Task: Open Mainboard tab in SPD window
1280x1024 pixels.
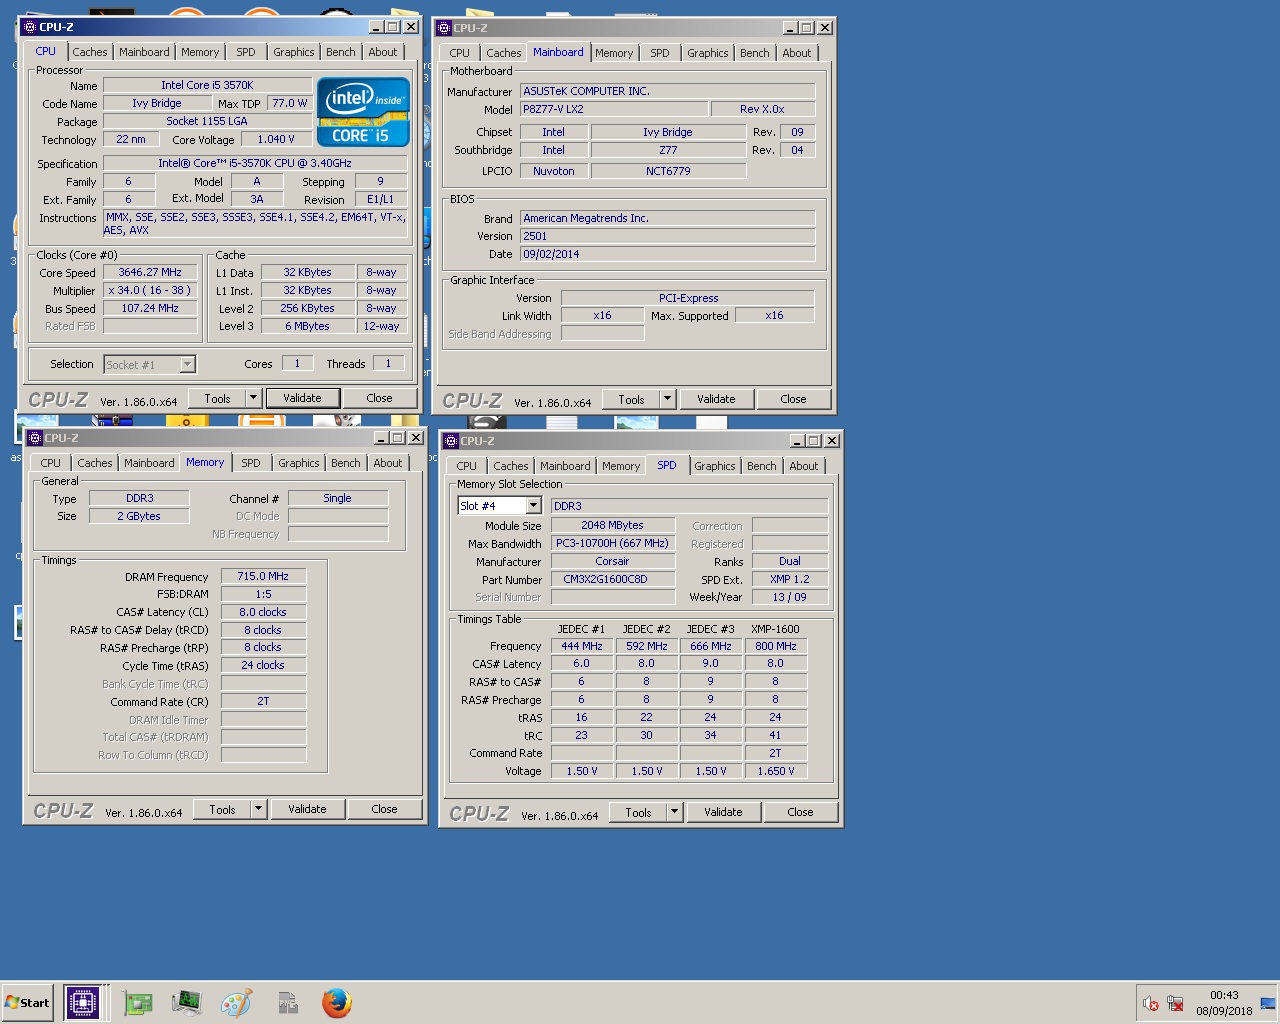Action: [565, 466]
